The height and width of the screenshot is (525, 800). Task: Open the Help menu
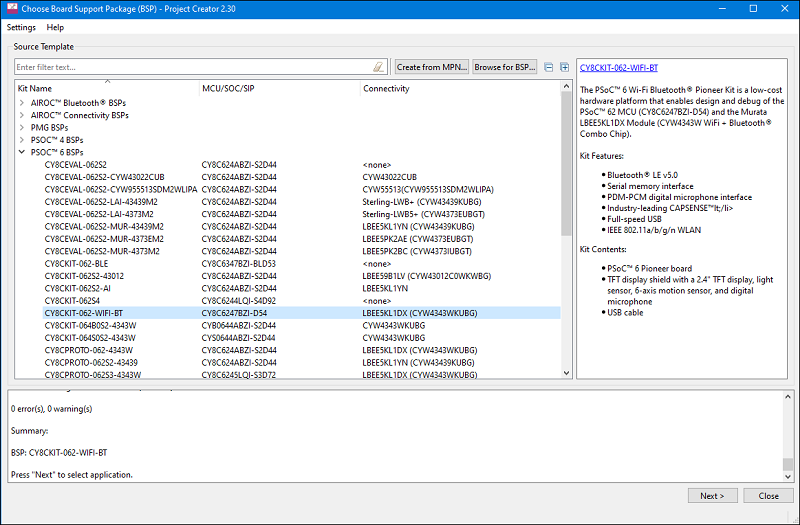[55, 27]
